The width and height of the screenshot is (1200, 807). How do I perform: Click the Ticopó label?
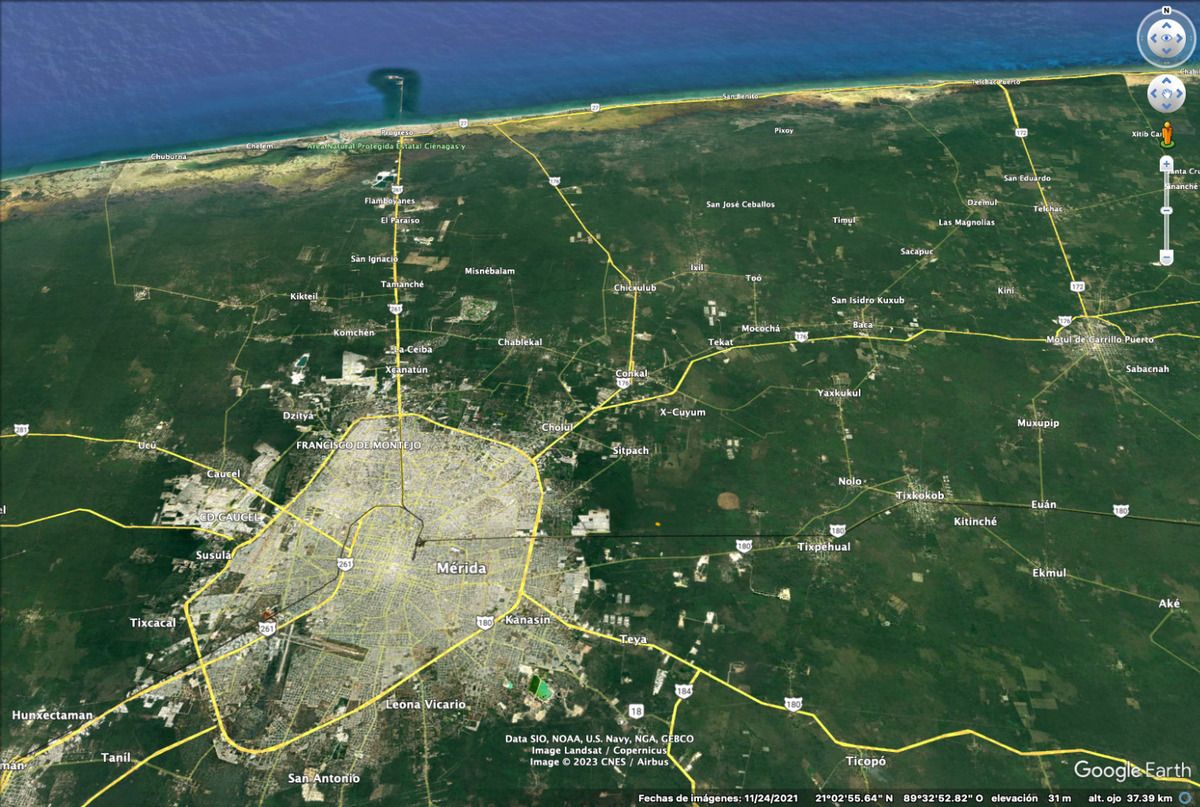coord(865,761)
